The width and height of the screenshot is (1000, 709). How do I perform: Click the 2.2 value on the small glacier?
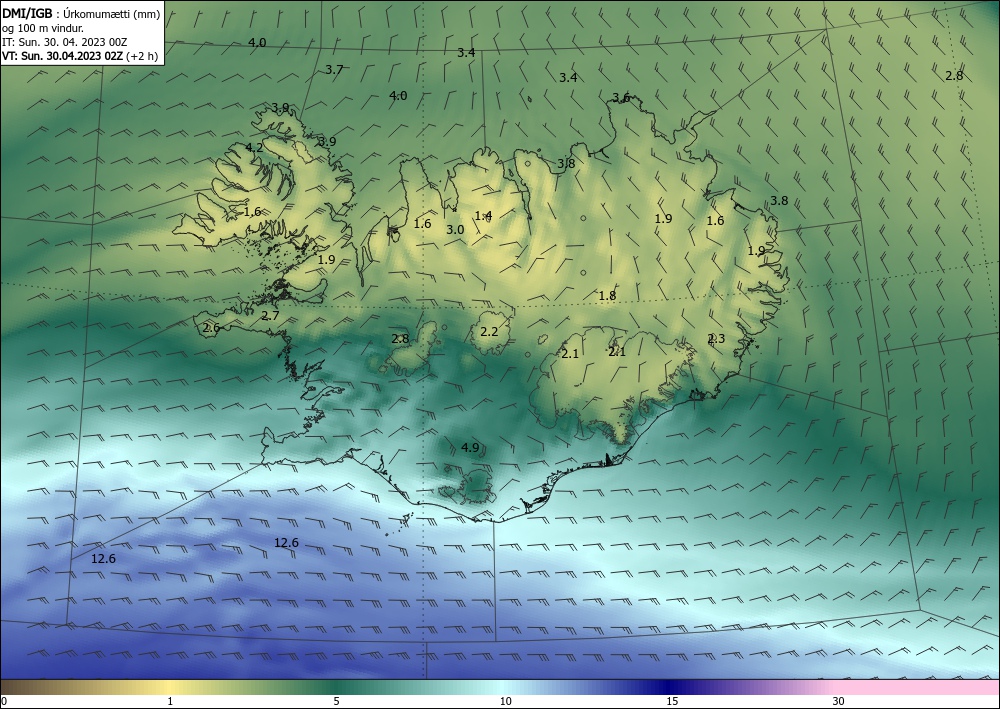coord(489,332)
